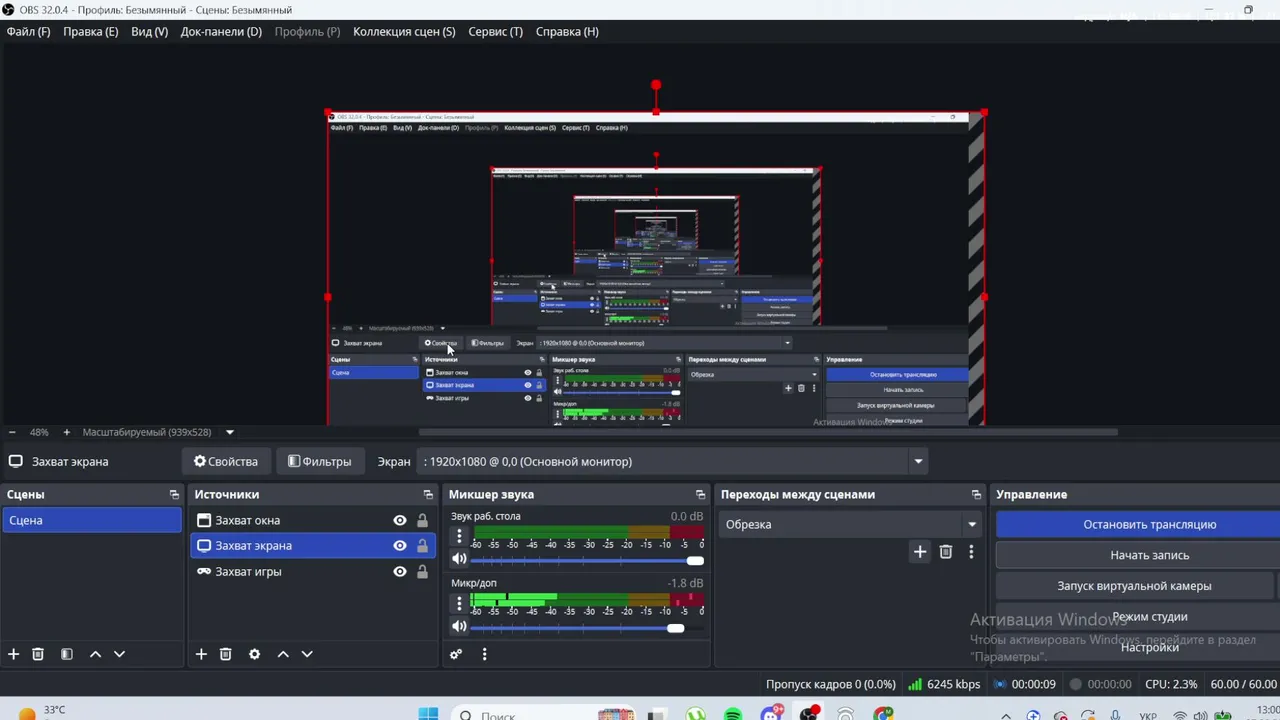The width and height of the screenshot is (1280, 720).
Task: Mute the Микр/доп audio channel
Action: [459, 627]
